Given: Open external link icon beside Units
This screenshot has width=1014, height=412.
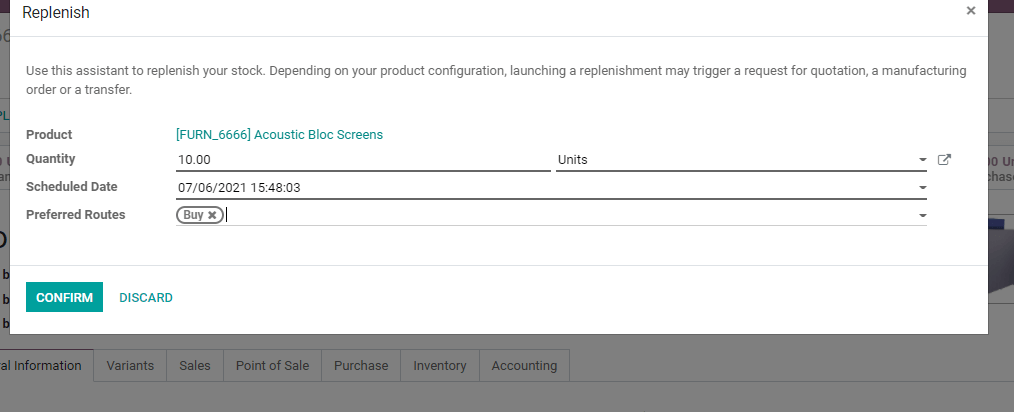Looking at the screenshot, I should click(944, 159).
